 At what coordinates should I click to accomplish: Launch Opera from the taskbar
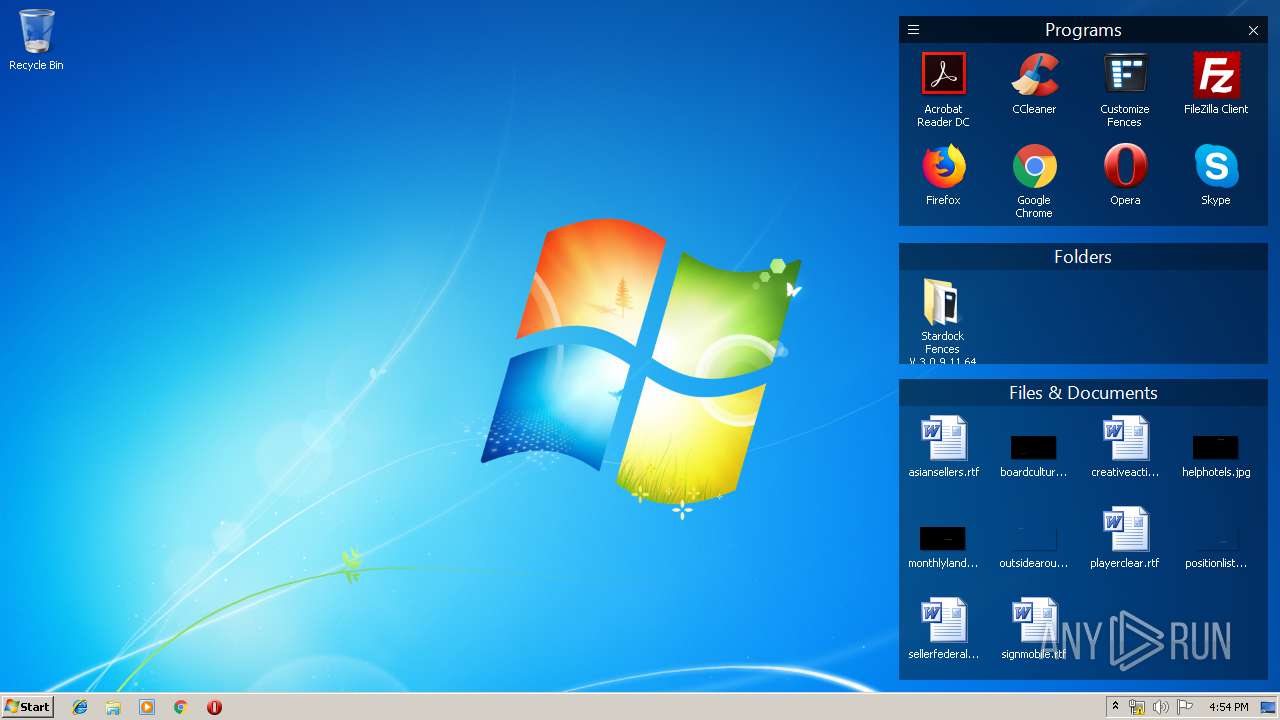click(214, 707)
